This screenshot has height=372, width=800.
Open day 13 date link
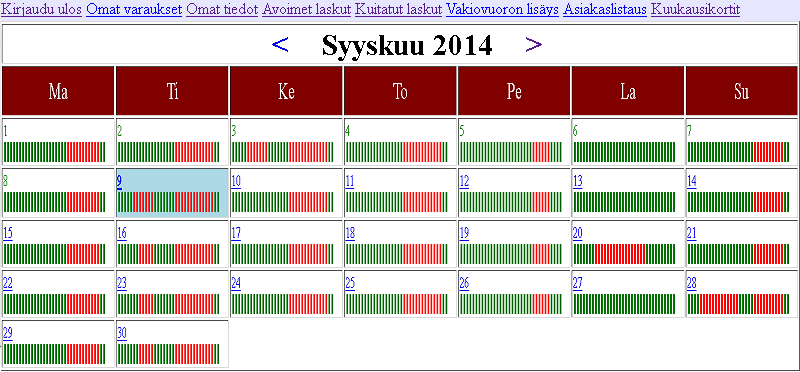coord(578,182)
